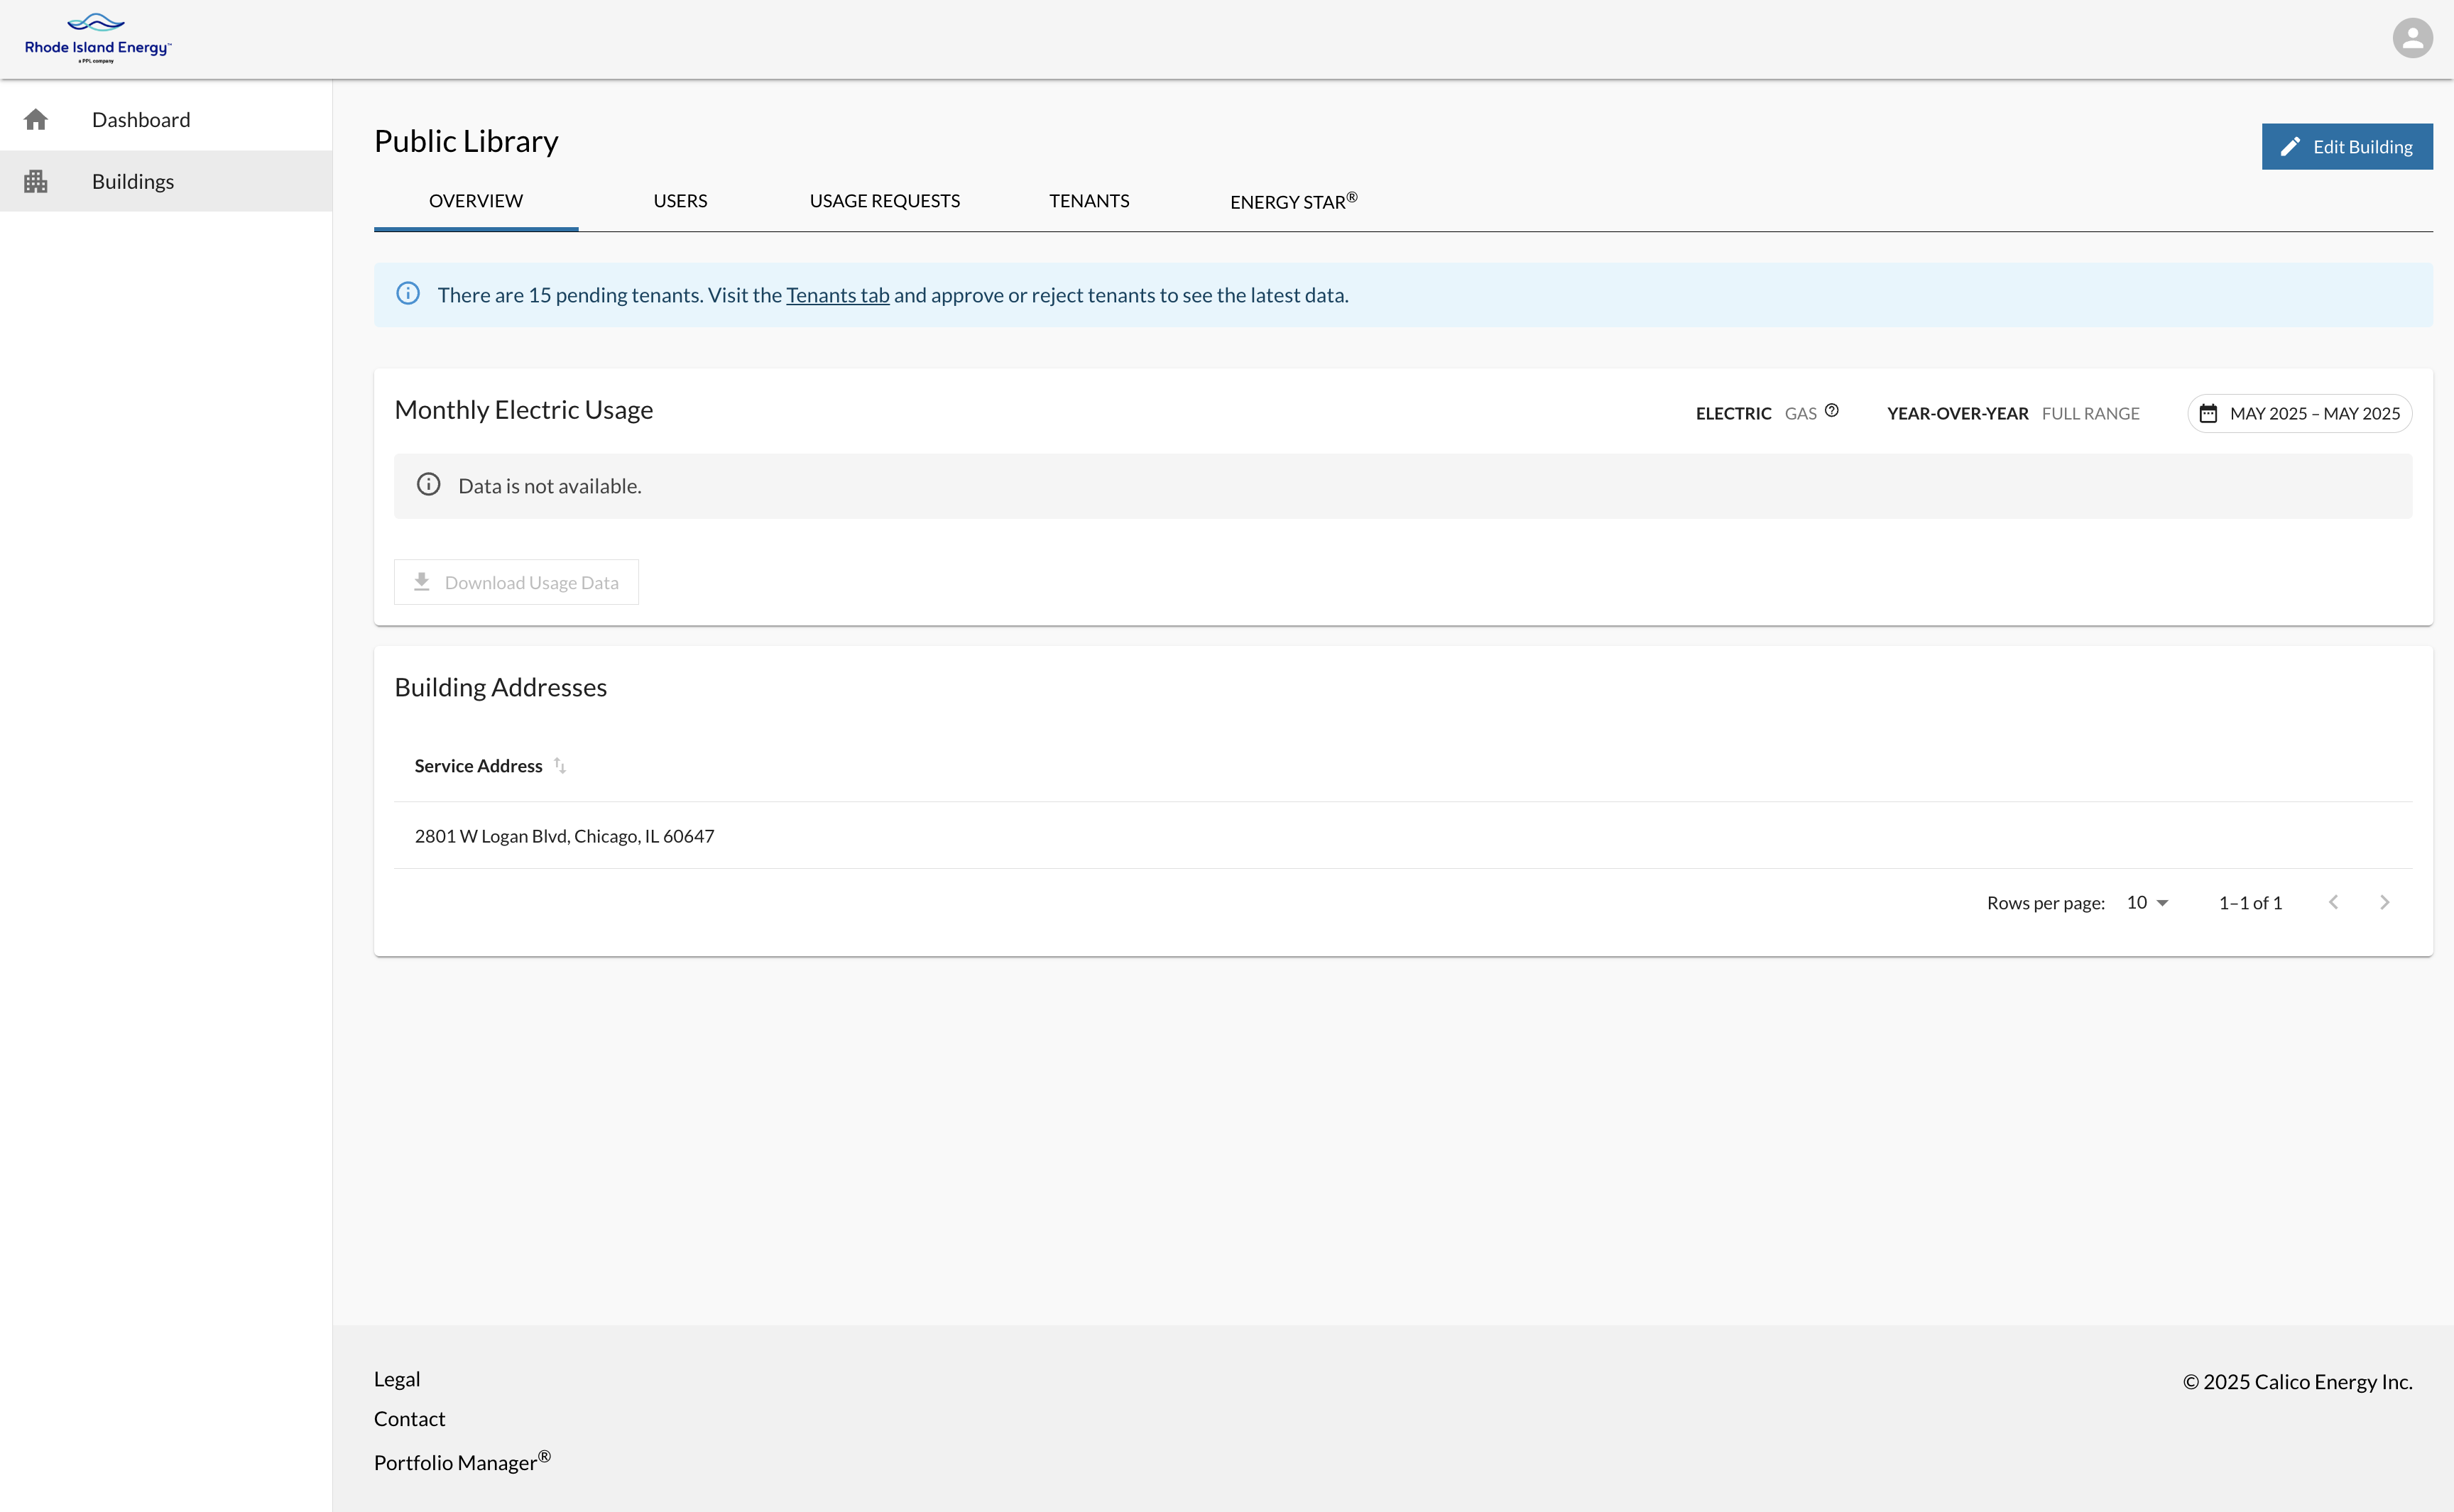Select Year-Over-Year view
The image size is (2454, 1512).
pos(1957,414)
